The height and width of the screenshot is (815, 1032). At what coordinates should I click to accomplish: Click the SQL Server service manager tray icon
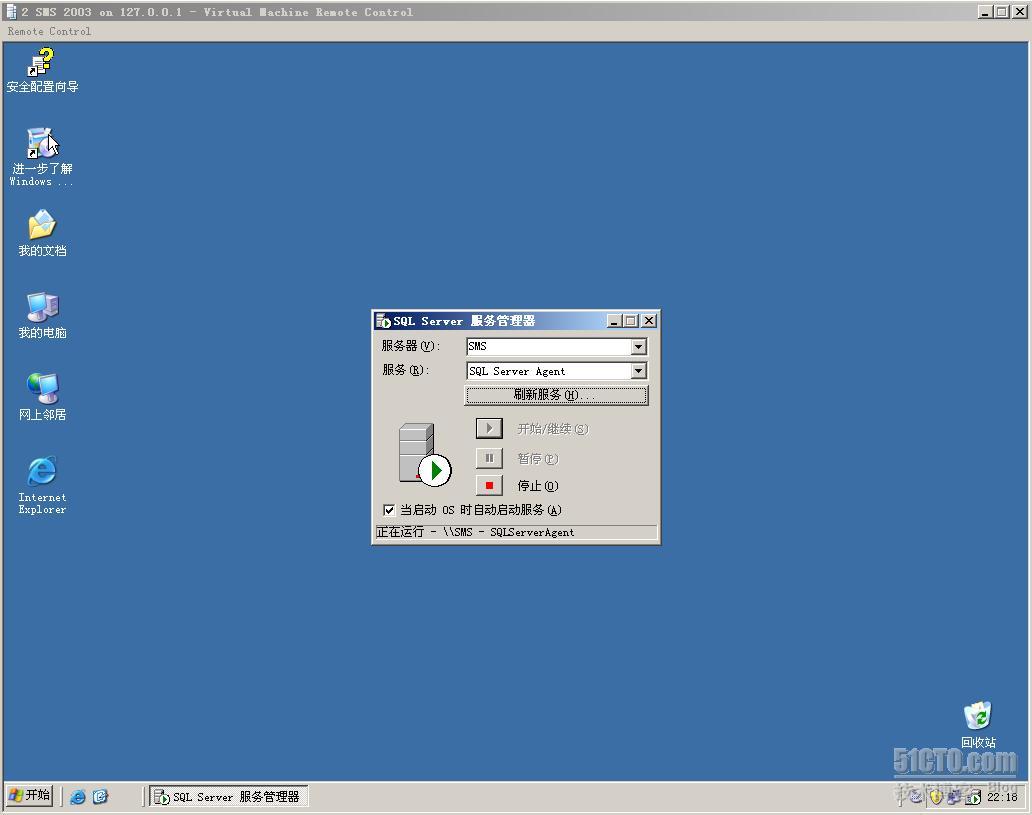point(973,797)
